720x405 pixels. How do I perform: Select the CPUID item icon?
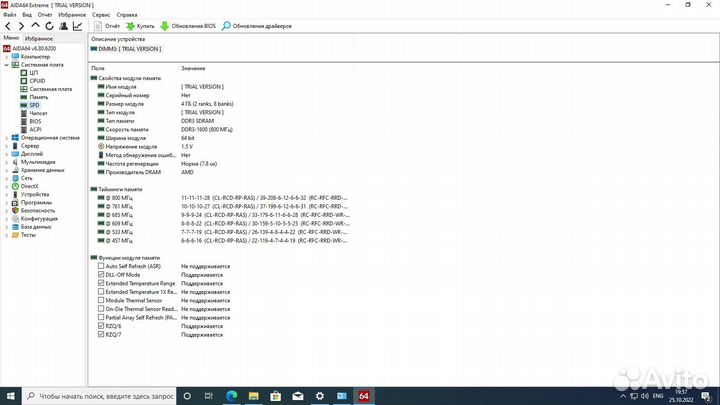pos(24,81)
